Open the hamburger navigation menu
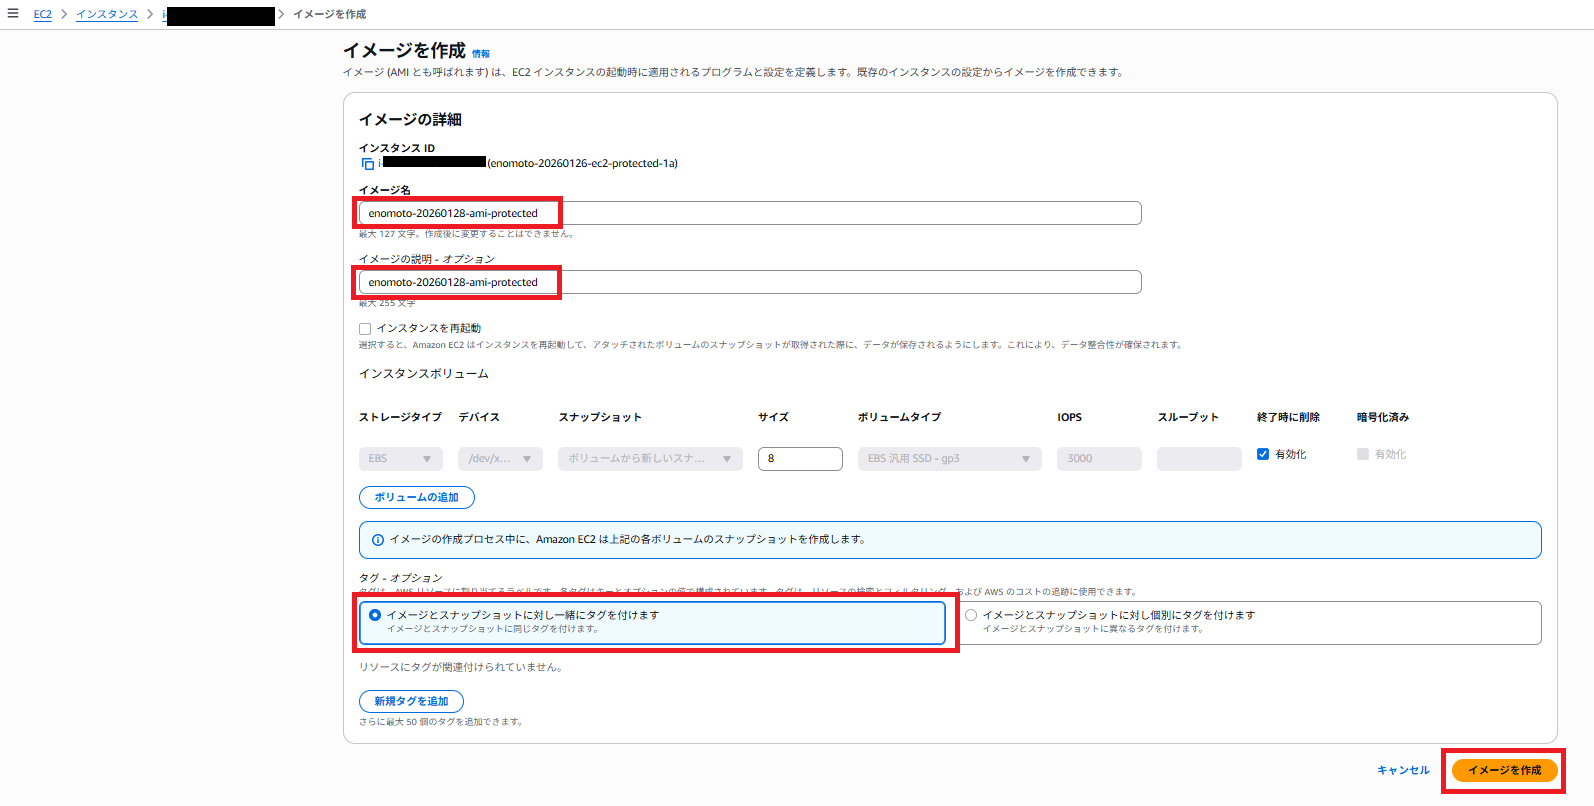 pos(13,14)
